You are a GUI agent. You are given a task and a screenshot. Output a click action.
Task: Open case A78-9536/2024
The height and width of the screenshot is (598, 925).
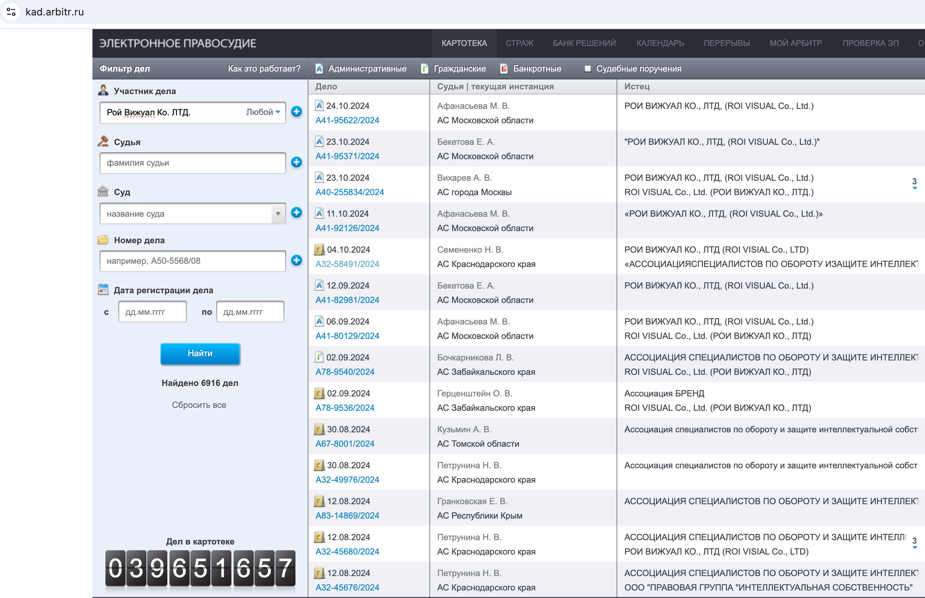click(345, 408)
